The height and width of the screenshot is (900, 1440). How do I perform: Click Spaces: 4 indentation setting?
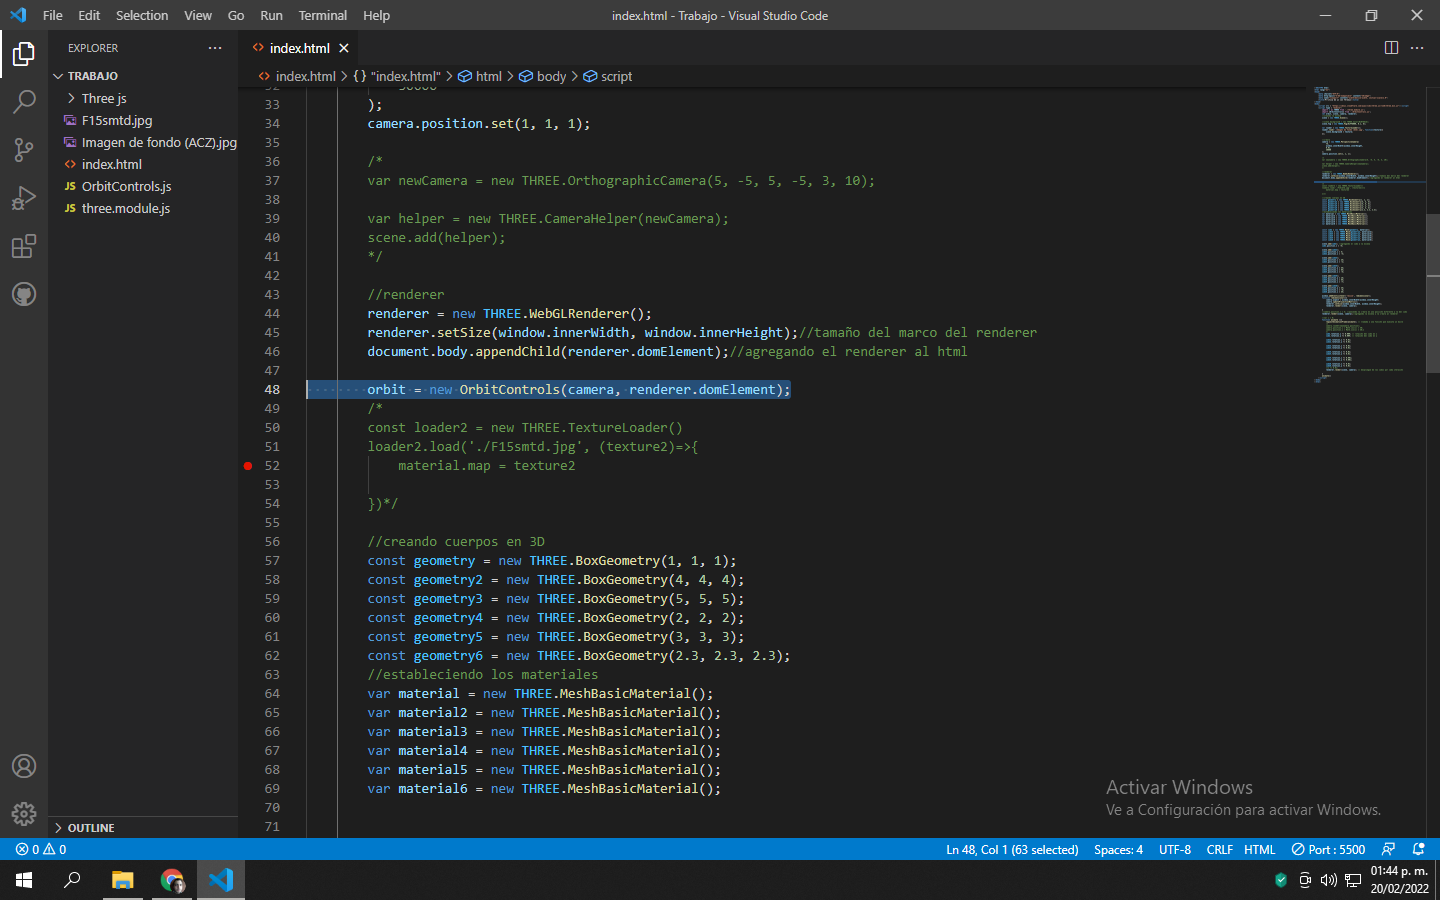[1118, 849]
